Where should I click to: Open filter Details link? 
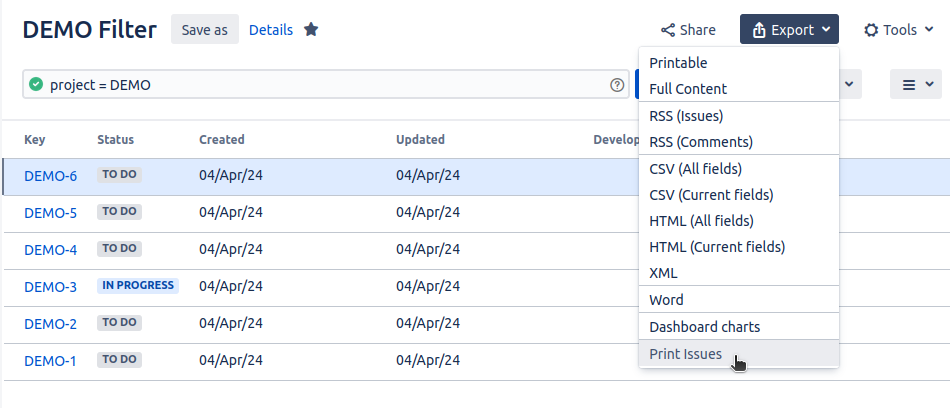(271, 30)
